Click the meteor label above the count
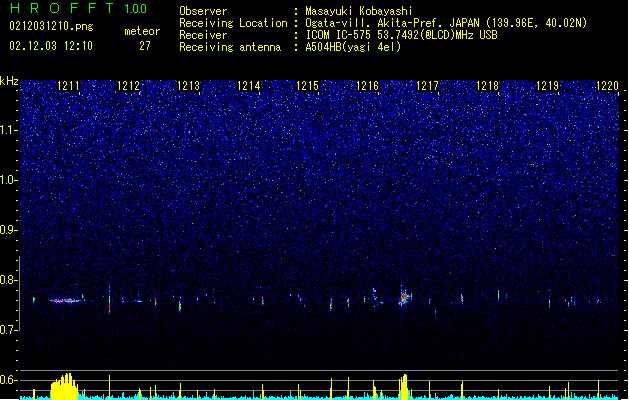The image size is (629, 400). (x=142, y=31)
